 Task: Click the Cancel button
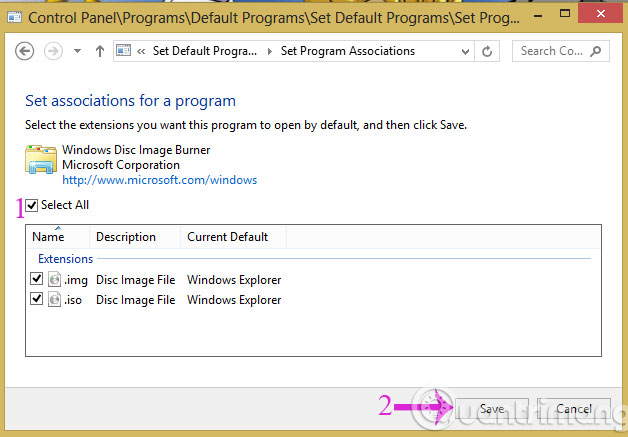(574, 409)
